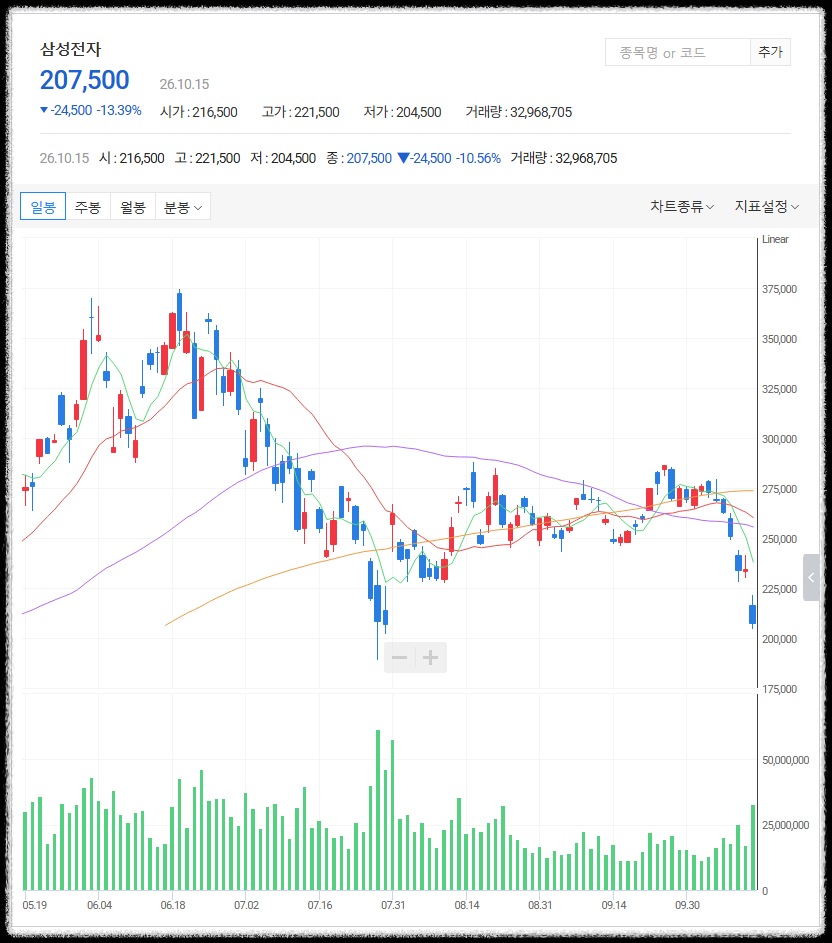Image resolution: width=832 pixels, height=943 pixels.
Task: Select the 일봉 daily chart tab
Action: (43, 206)
